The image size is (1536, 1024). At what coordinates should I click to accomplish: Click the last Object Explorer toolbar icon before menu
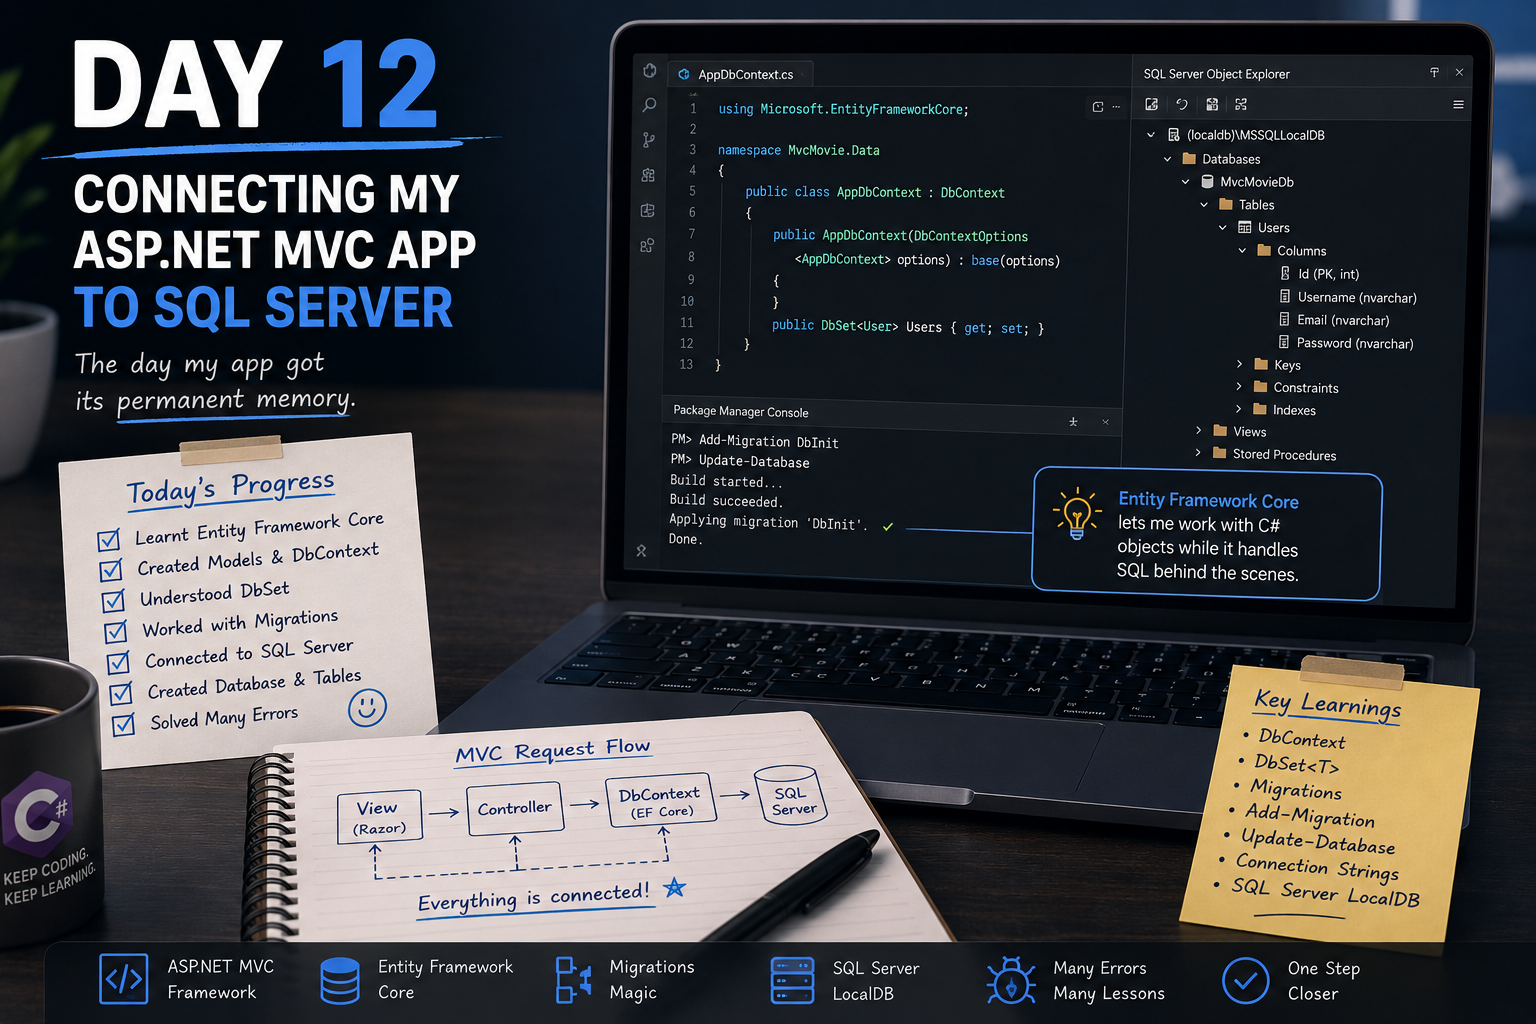tap(1241, 104)
